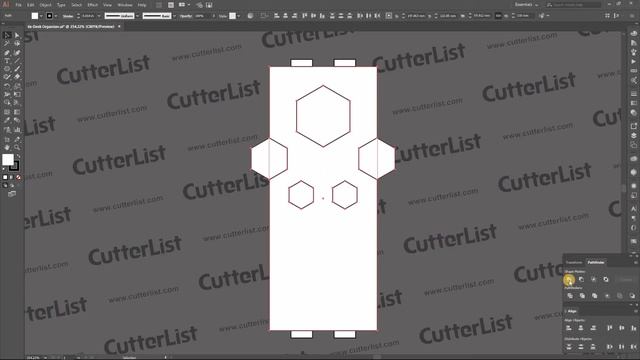Image resolution: width=640 pixels, height=360 pixels.
Task: Select the Selection tool
Action: tap(7, 36)
